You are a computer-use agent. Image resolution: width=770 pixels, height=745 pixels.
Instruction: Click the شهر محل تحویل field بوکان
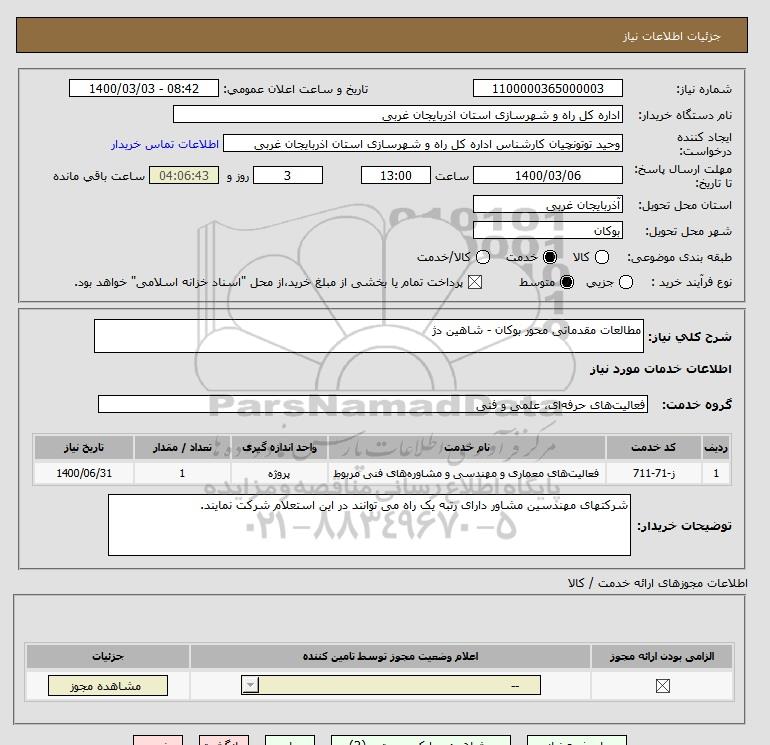pos(548,230)
